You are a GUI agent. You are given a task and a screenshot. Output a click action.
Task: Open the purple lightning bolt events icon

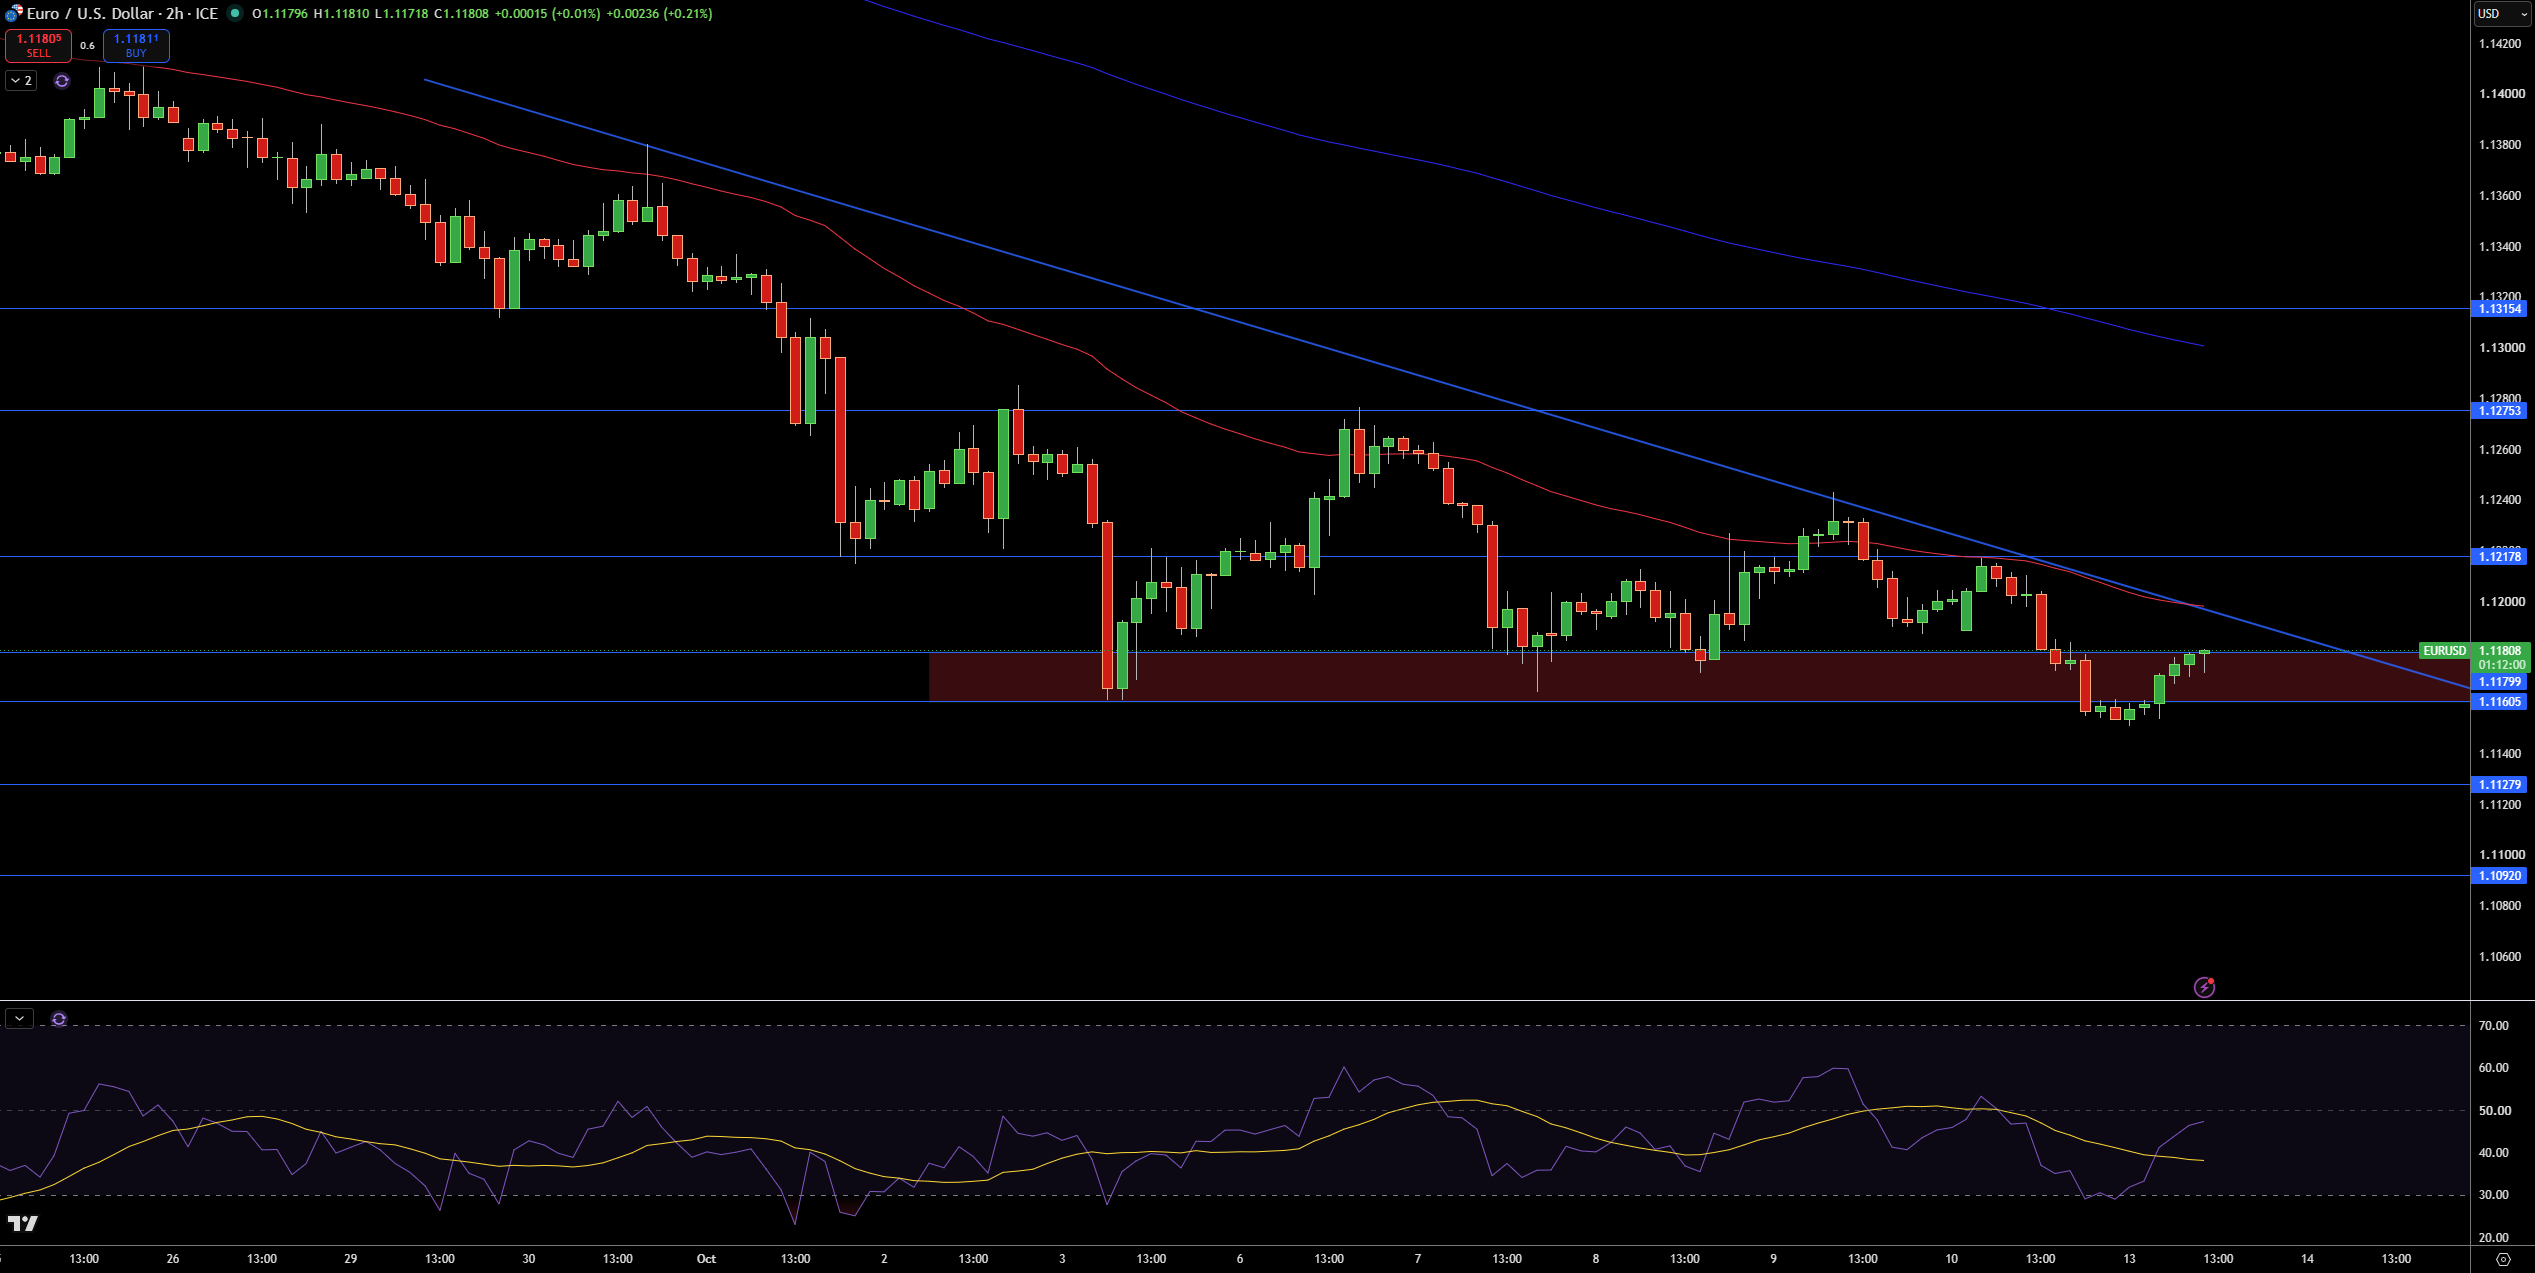click(x=2204, y=987)
